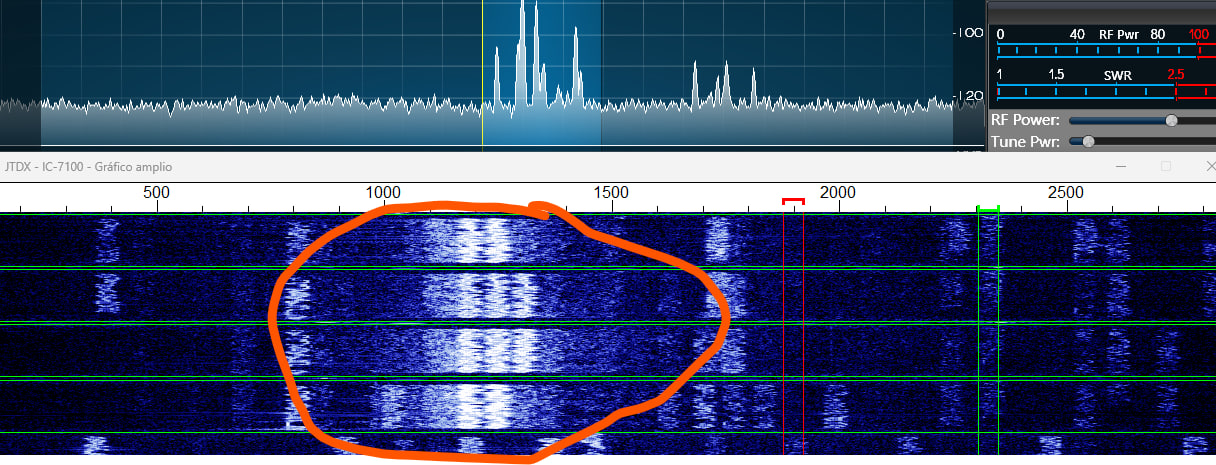Click the RF Pwr meter bar
1216x465 pixels.
coord(1100,49)
